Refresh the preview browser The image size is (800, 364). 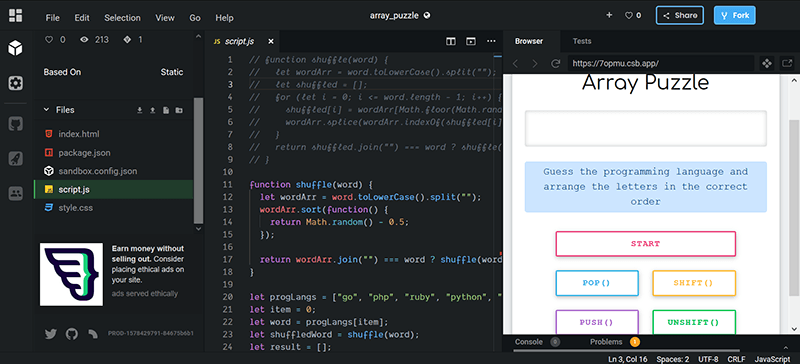(556, 64)
